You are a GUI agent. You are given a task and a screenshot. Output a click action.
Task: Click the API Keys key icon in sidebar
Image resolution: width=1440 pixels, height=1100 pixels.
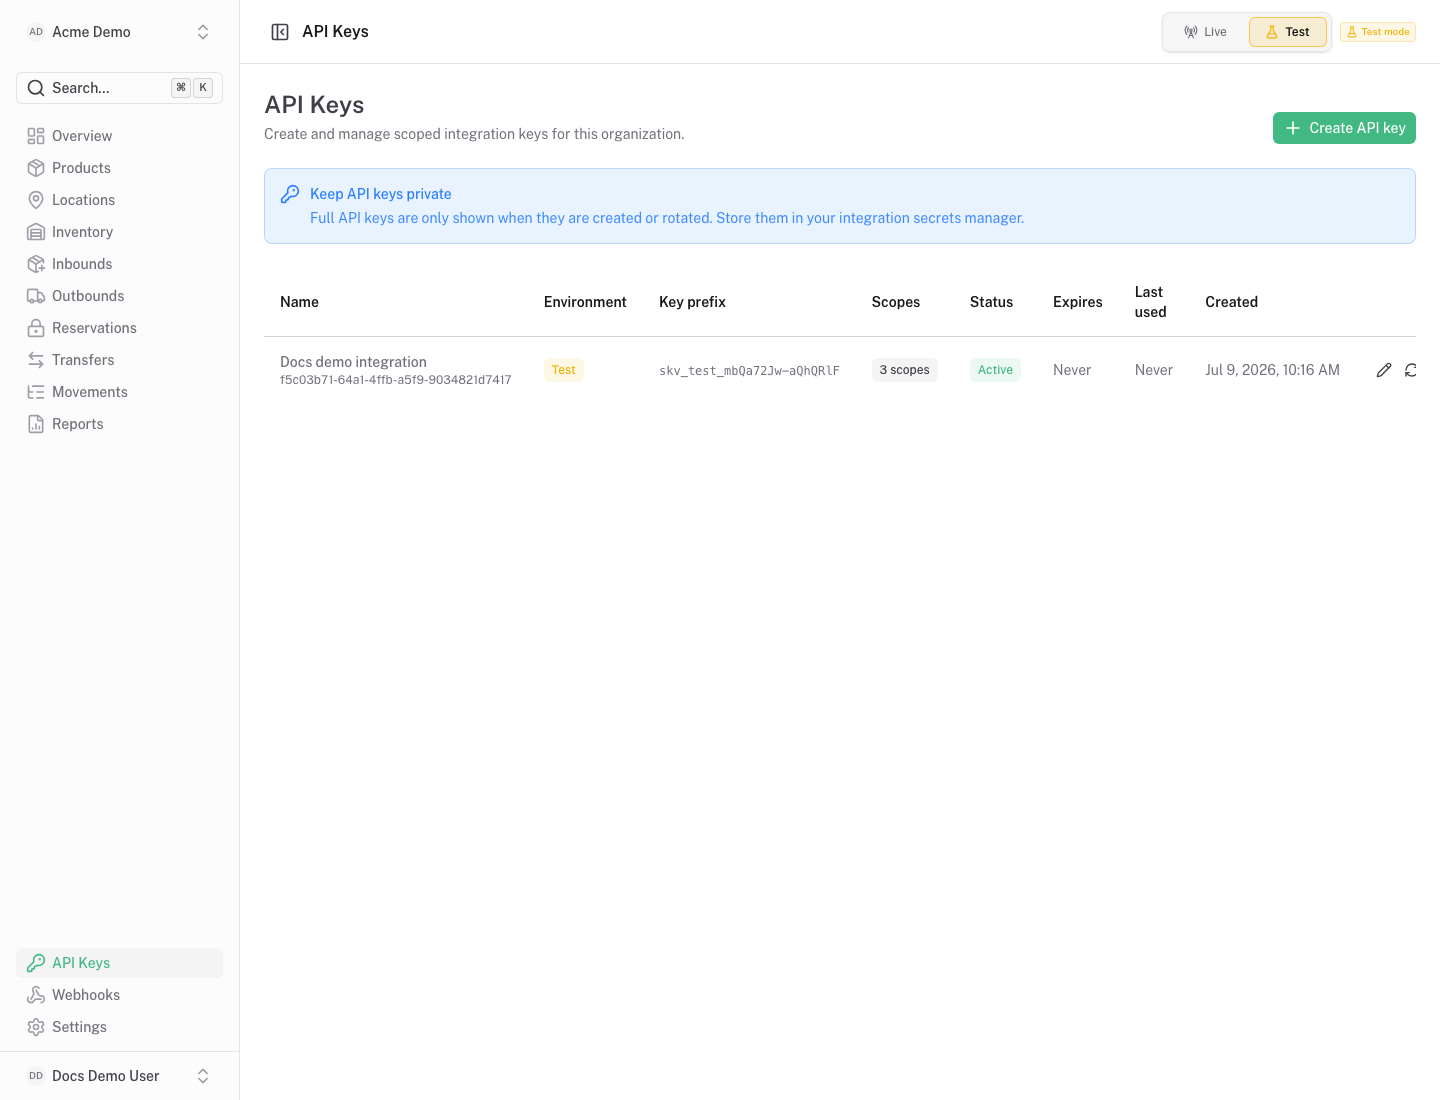click(x=36, y=963)
